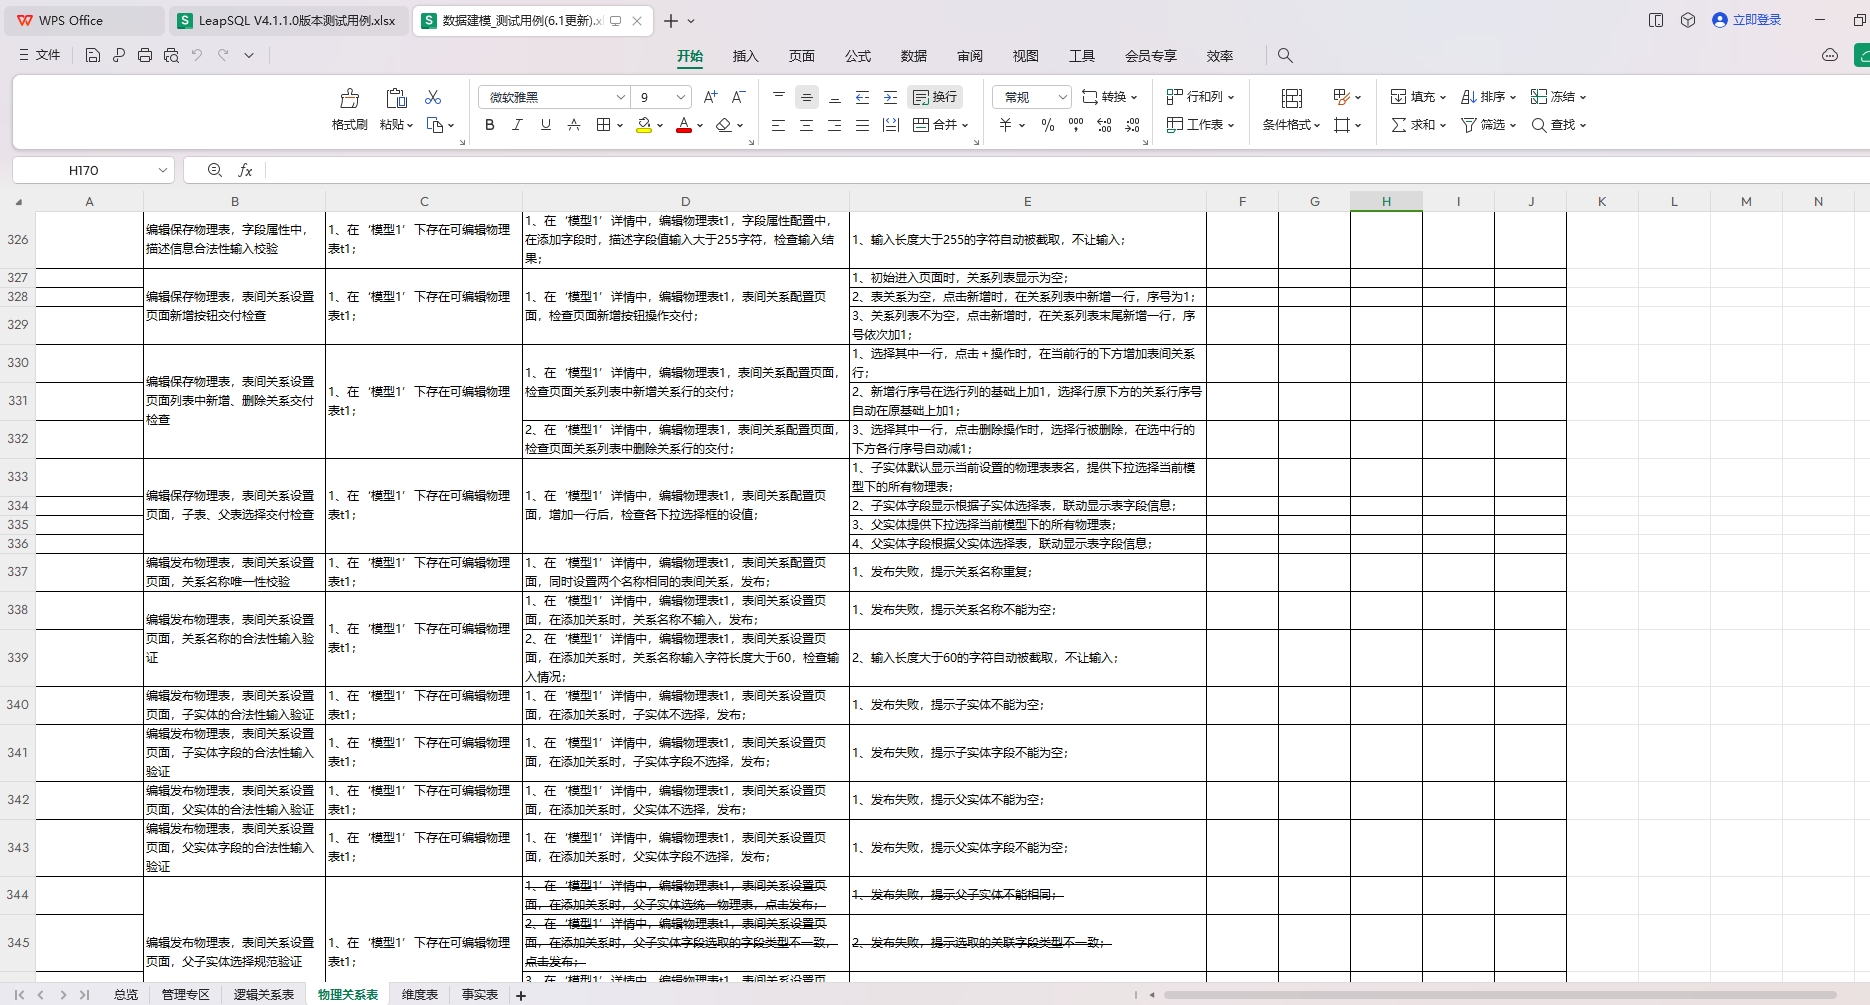
Task: Toggle align text left
Action: 778,125
